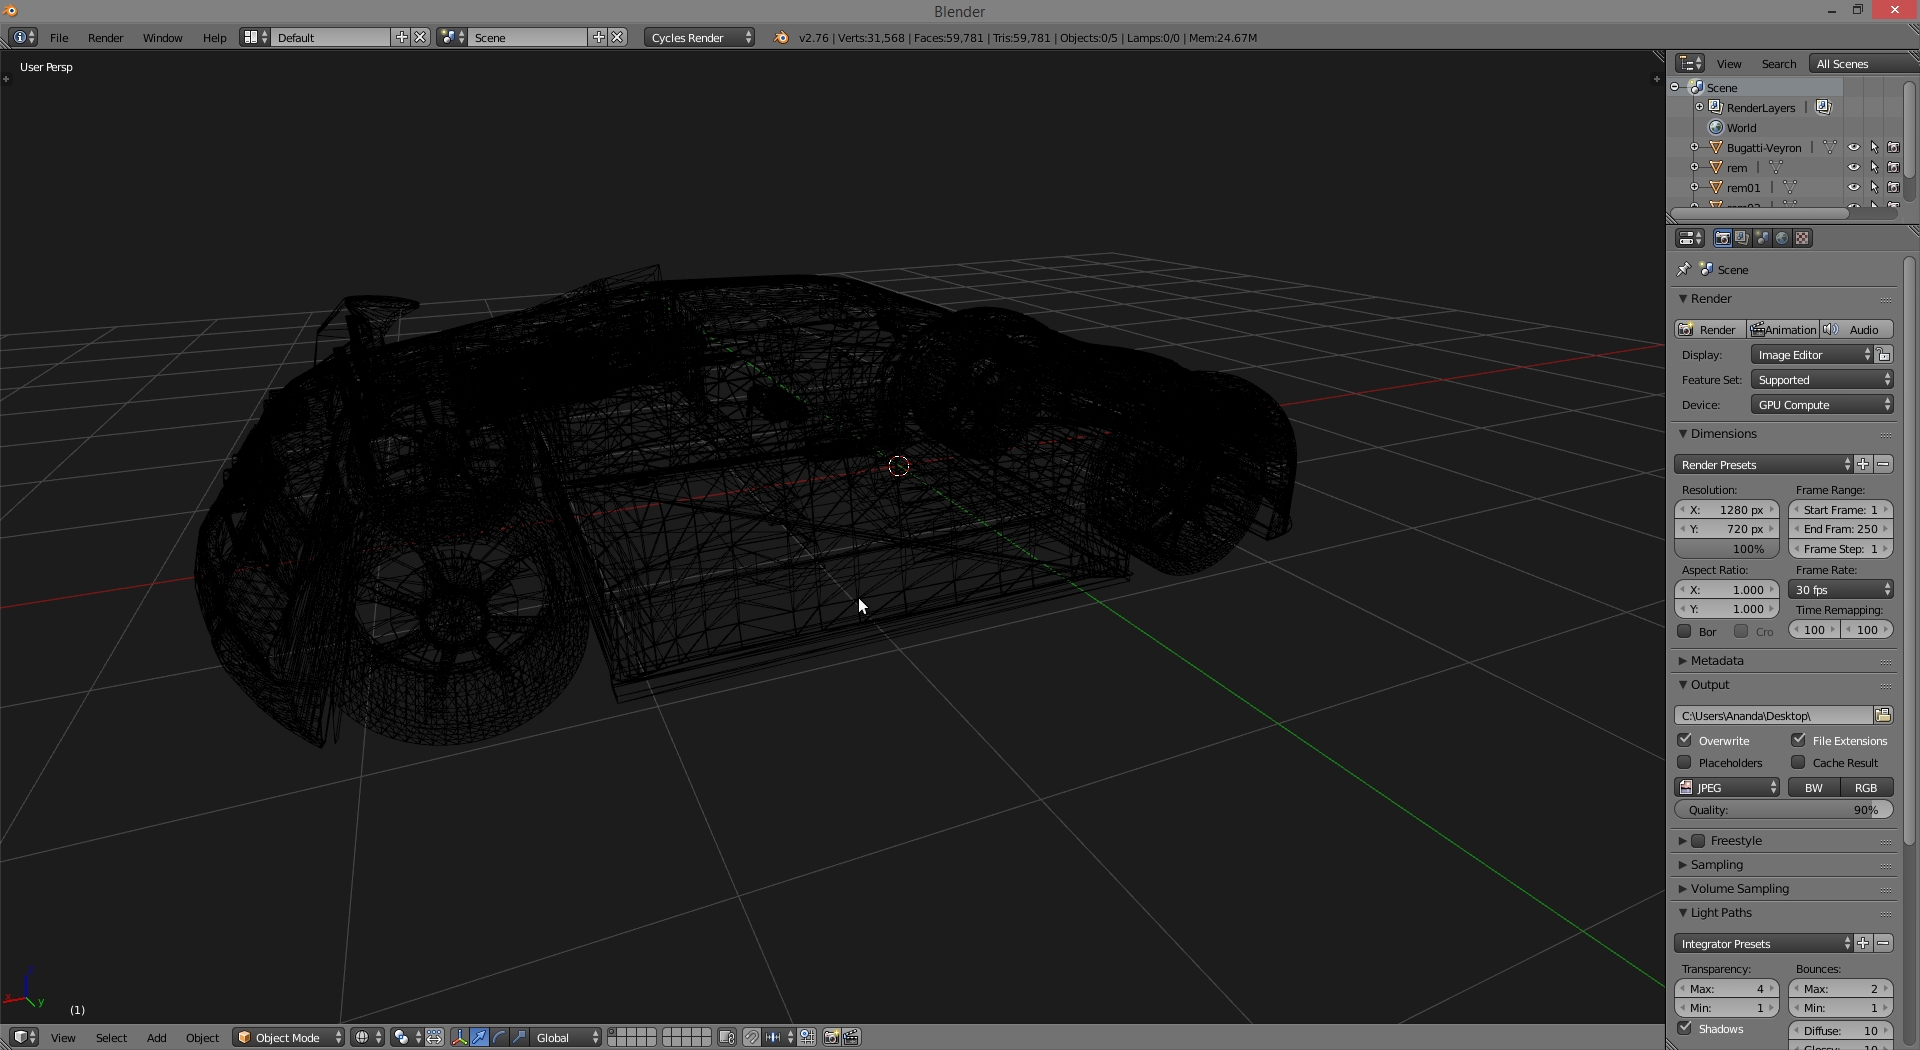
Task: Disable rendering of rem01 object
Action: tap(1893, 187)
